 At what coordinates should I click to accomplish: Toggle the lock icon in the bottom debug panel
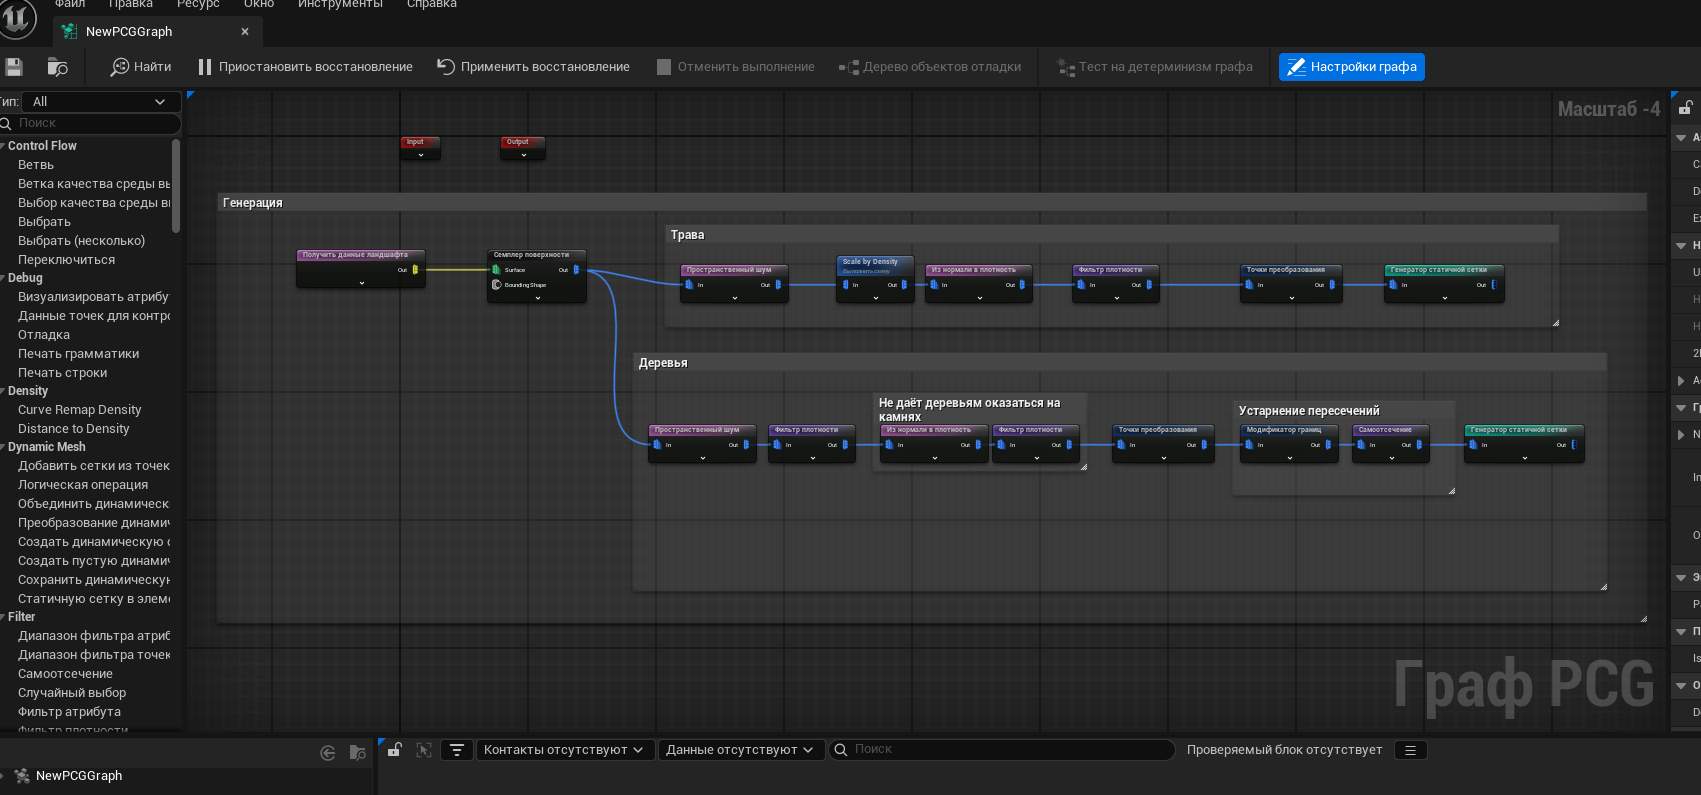pyautogui.click(x=395, y=750)
